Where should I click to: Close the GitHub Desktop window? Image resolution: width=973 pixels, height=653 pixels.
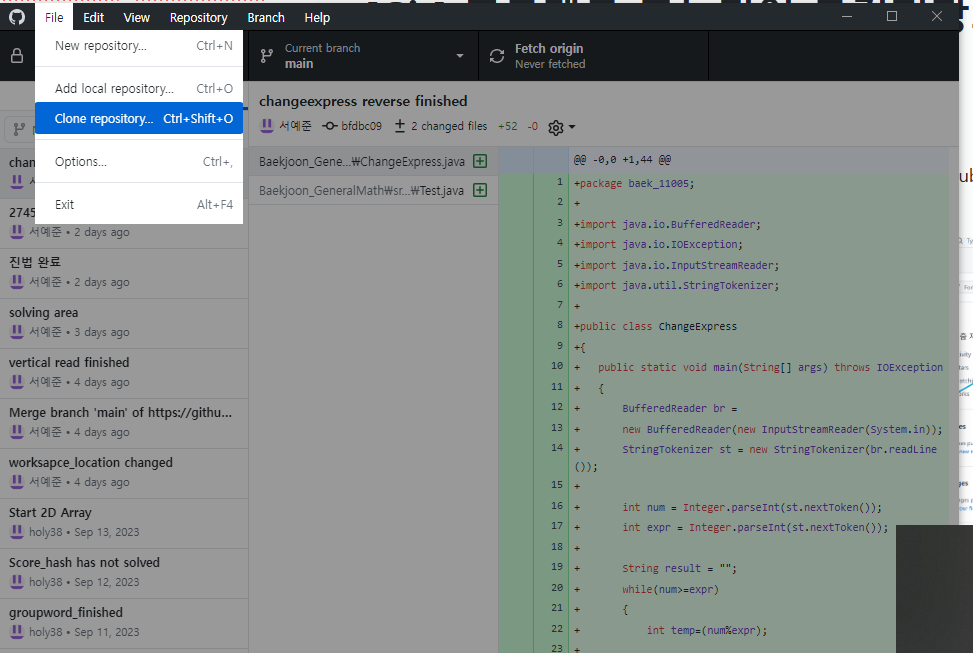[936, 16]
